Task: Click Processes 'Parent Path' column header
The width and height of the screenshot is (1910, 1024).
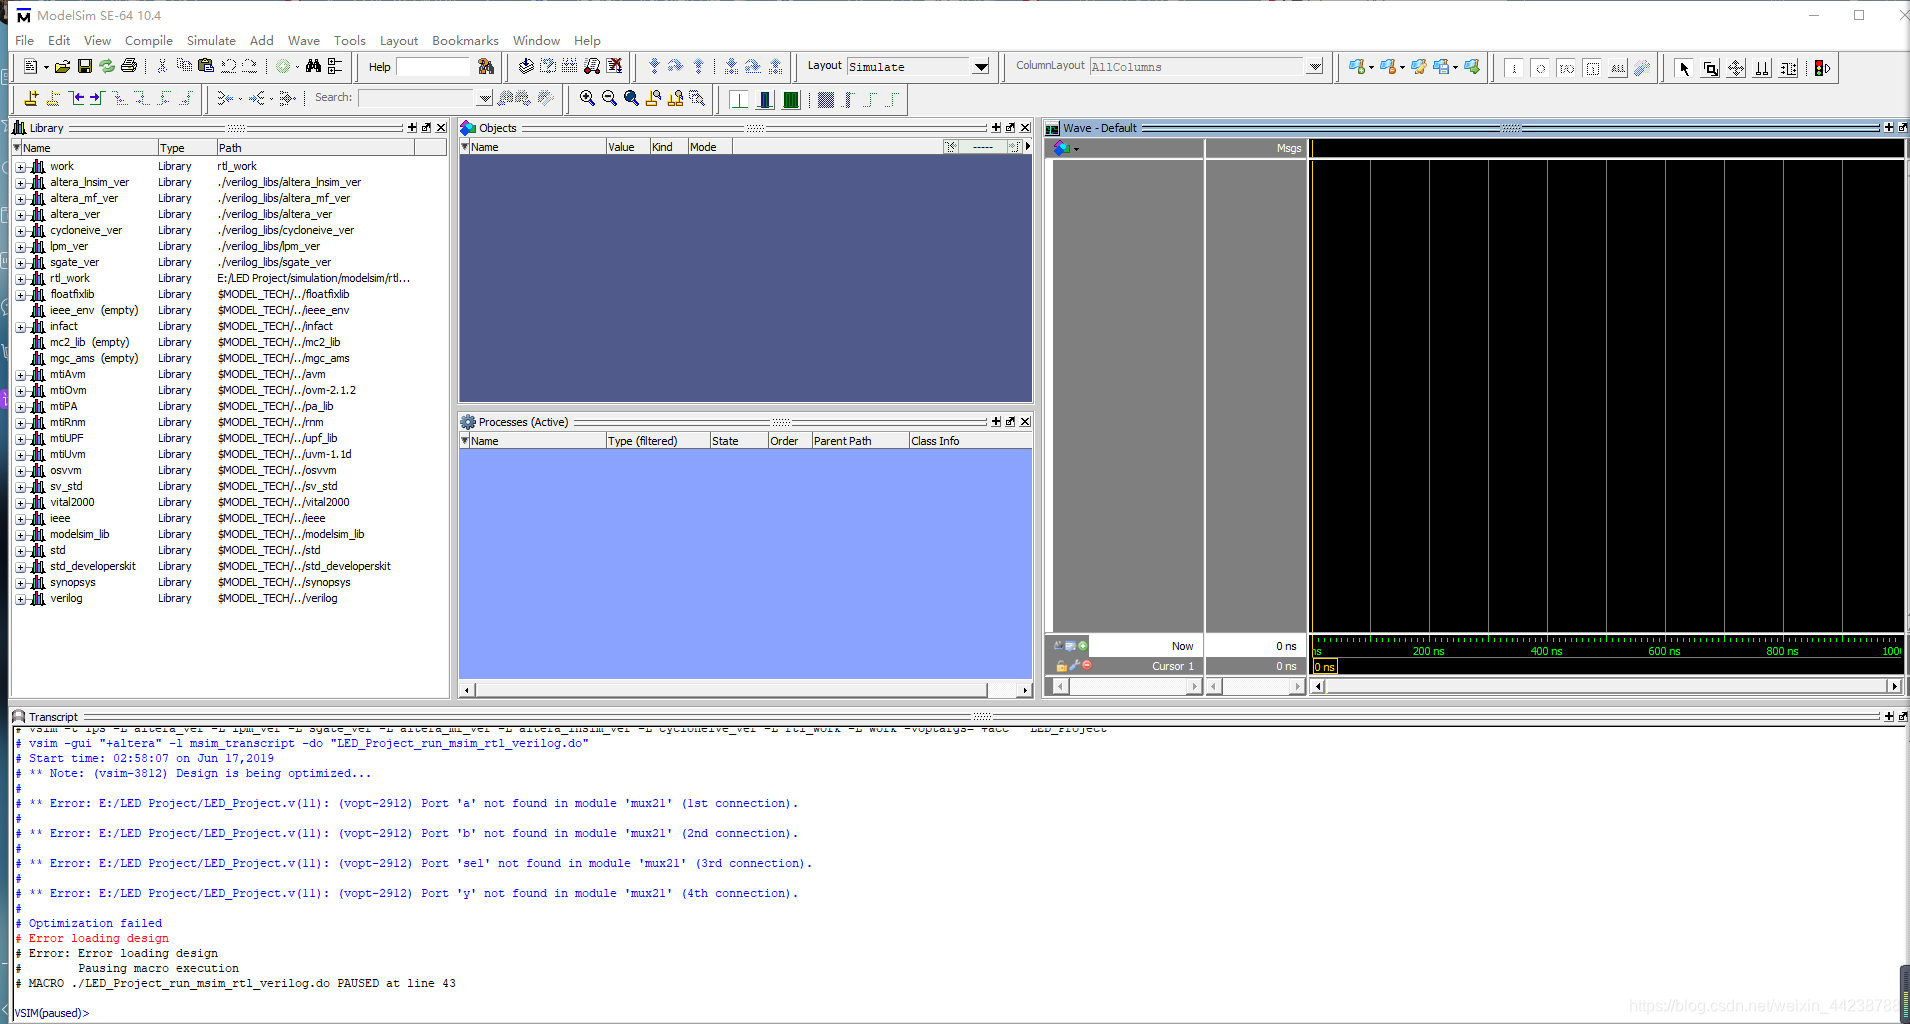Action: [x=859, y=441]
